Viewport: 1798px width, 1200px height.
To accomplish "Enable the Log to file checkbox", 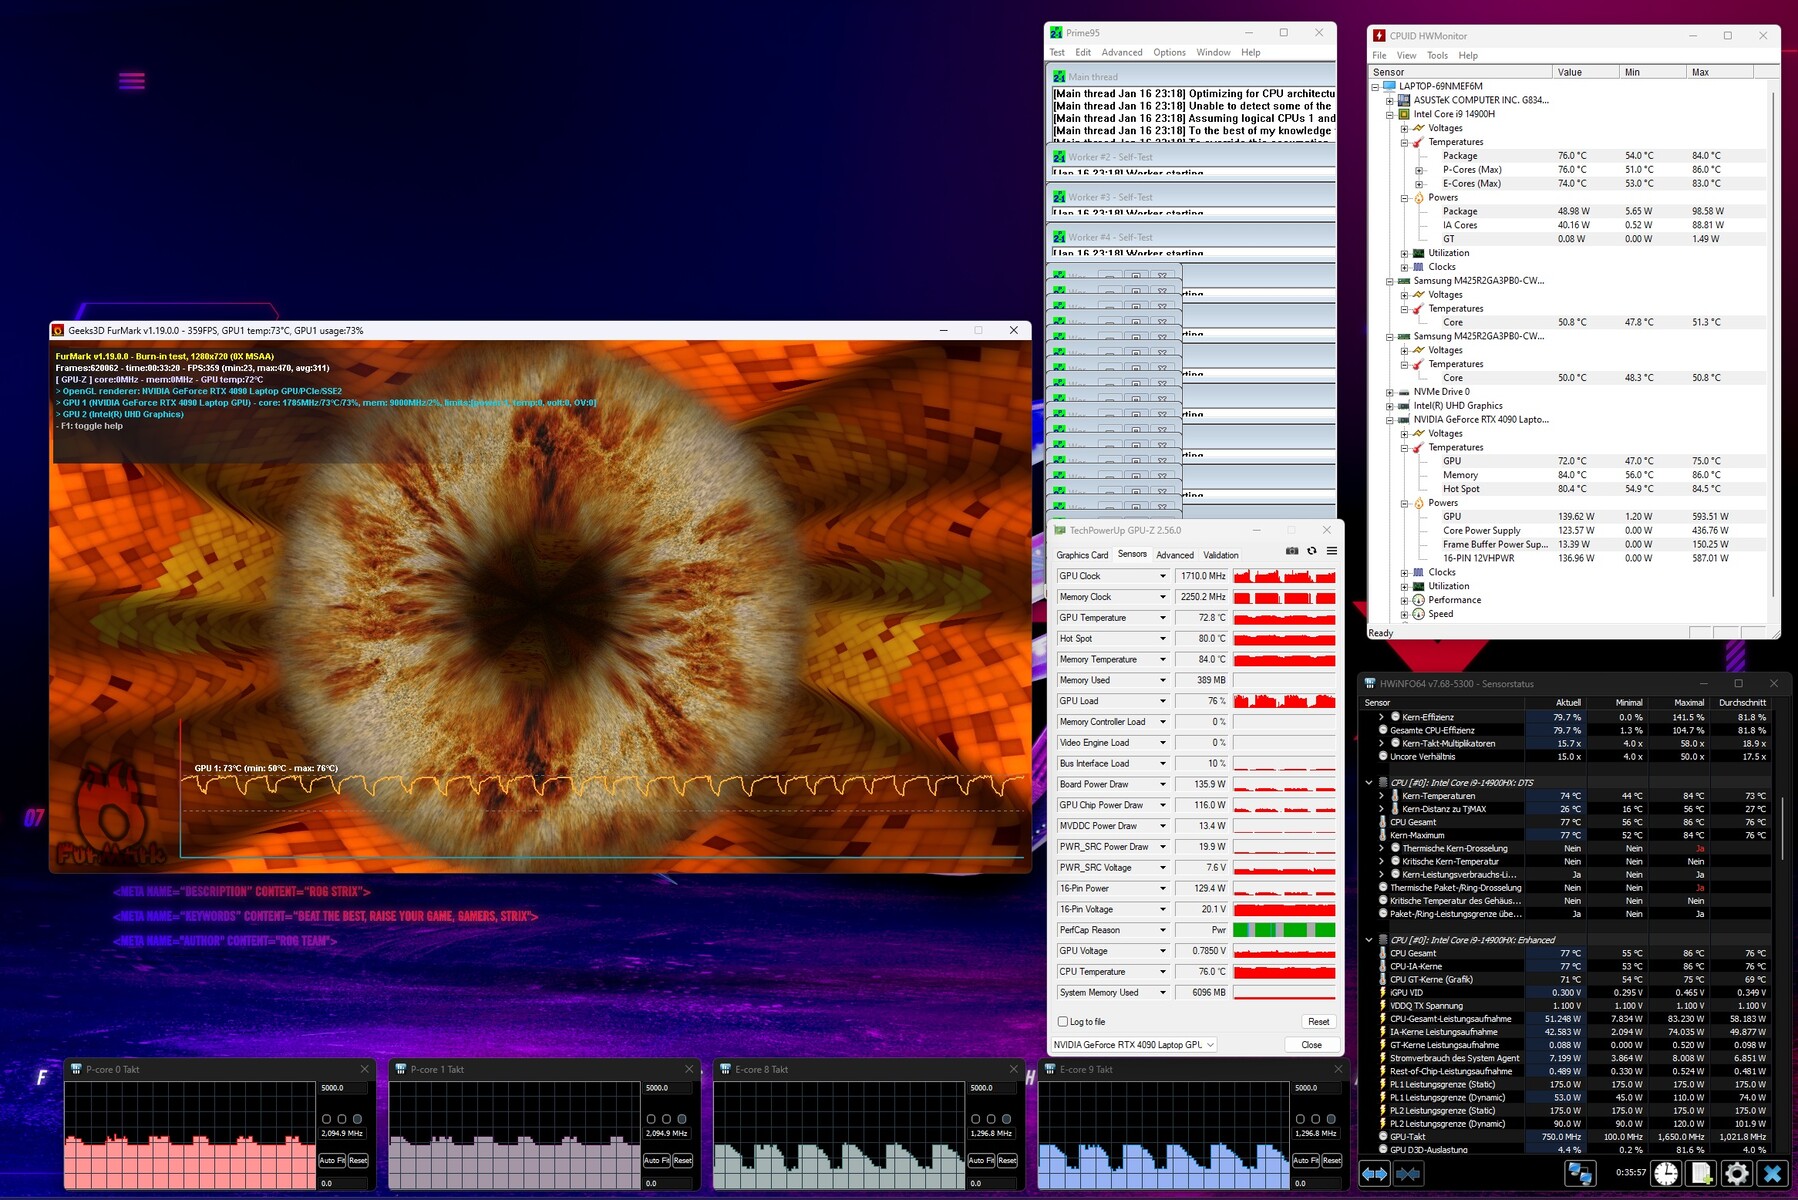I will point(1063,1022).
